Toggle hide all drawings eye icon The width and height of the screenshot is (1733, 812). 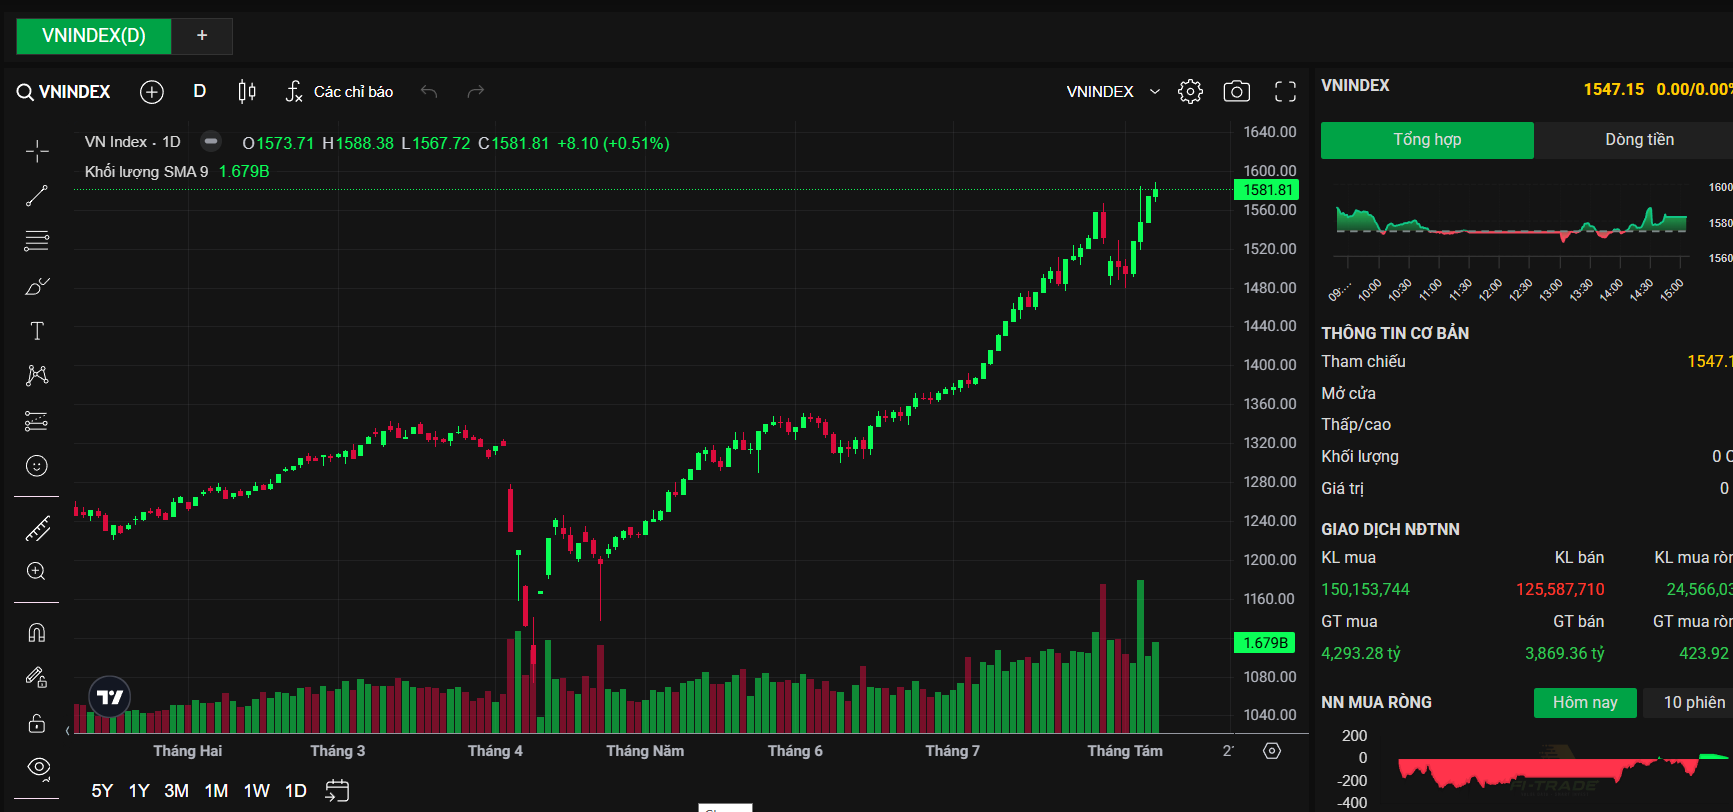point(39,767)
